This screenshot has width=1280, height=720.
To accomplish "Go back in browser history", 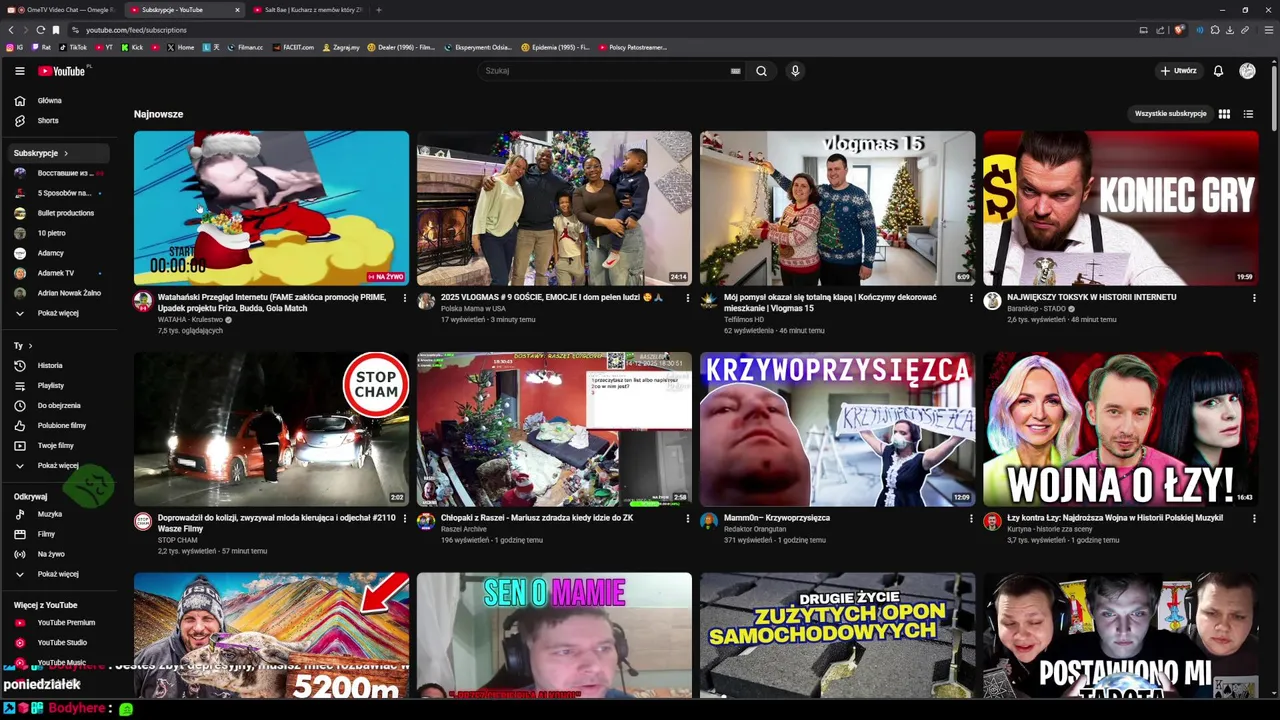I will point(11,30).
